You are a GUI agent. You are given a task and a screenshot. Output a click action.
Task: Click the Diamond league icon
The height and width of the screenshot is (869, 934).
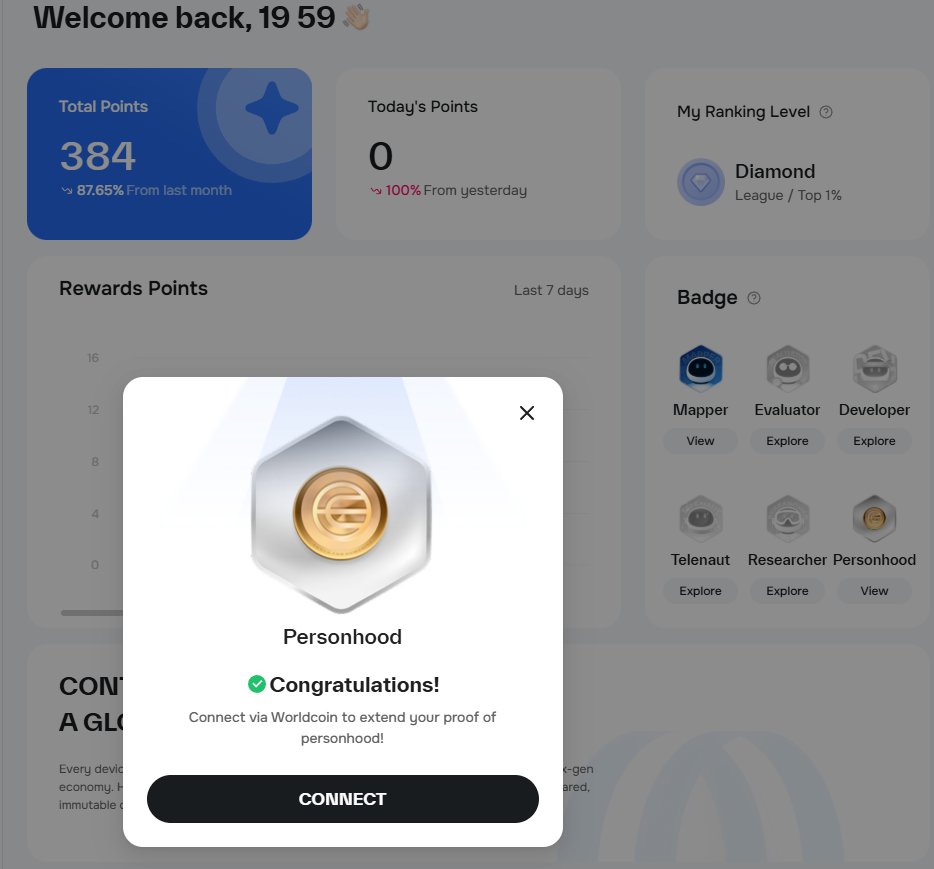point(700,182)
